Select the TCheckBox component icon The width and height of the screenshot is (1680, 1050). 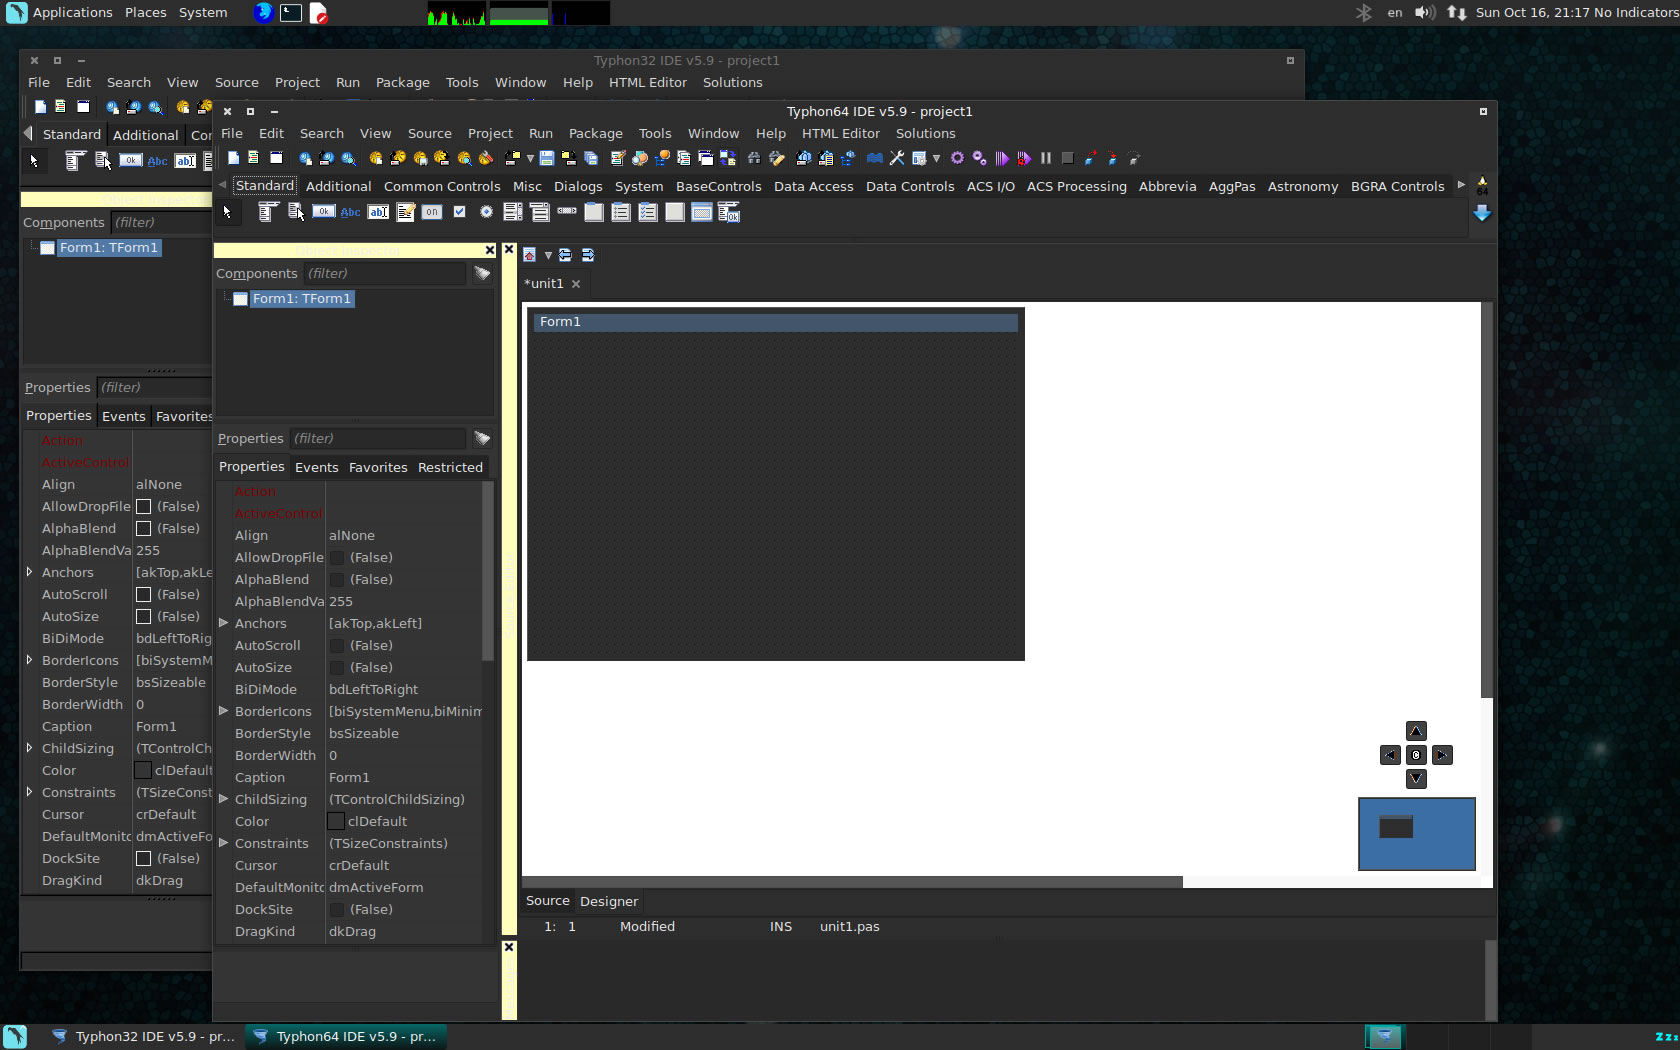coord(459,212)
